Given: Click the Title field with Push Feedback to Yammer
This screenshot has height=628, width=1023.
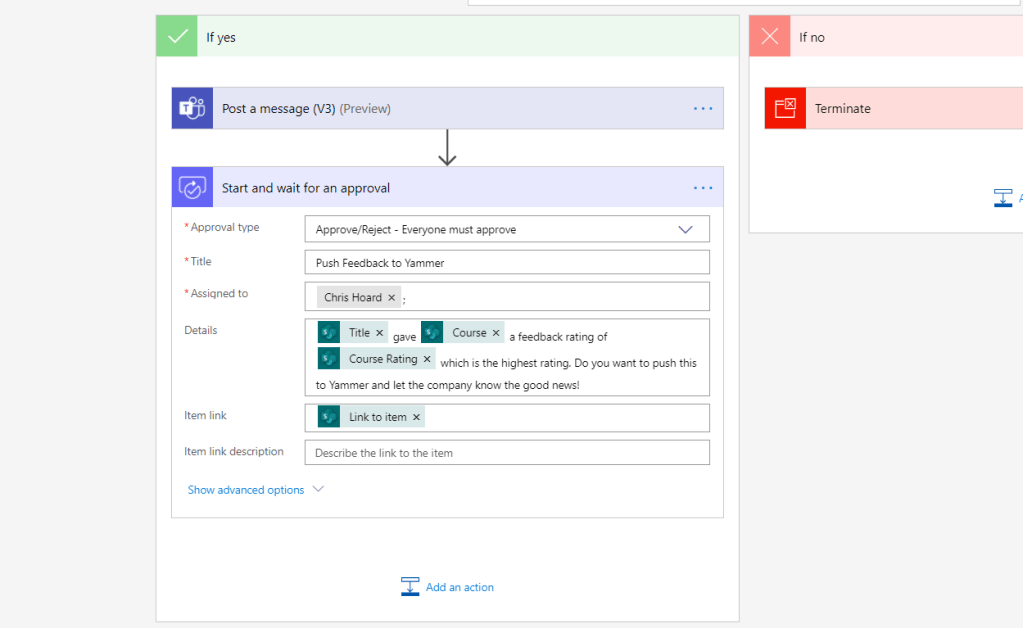Looking at the screenshot, I should click(x=507, y=263).
